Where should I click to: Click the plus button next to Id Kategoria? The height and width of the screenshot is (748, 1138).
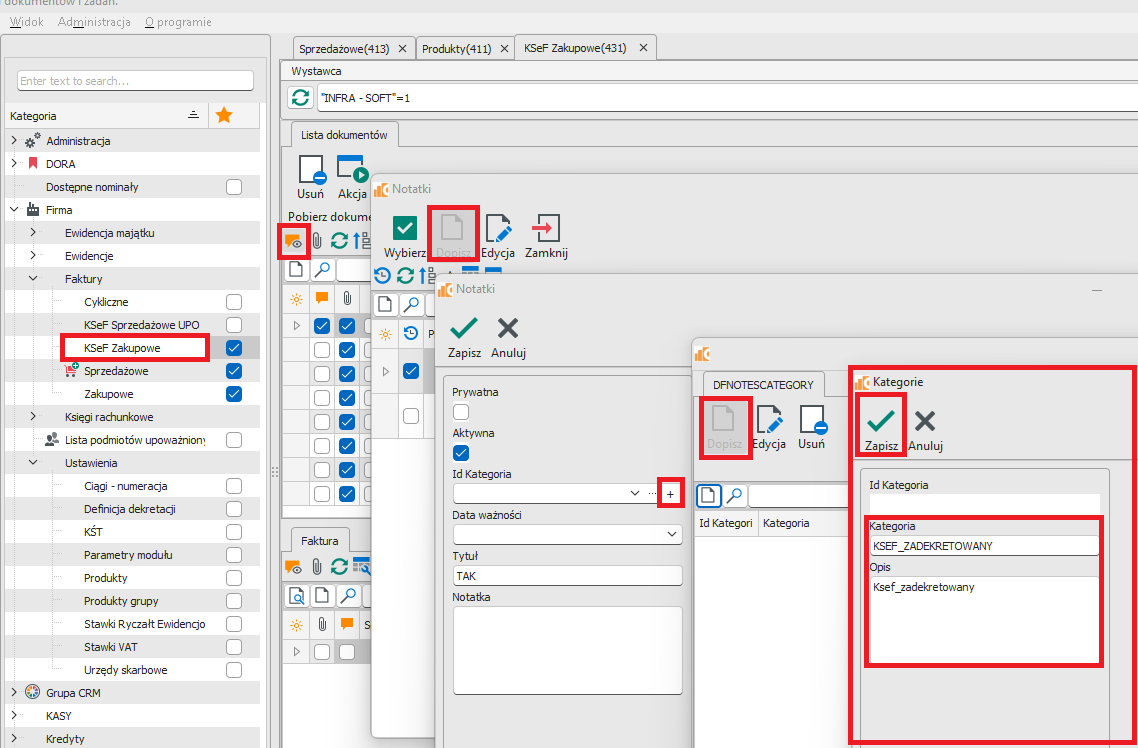[670, 494]
